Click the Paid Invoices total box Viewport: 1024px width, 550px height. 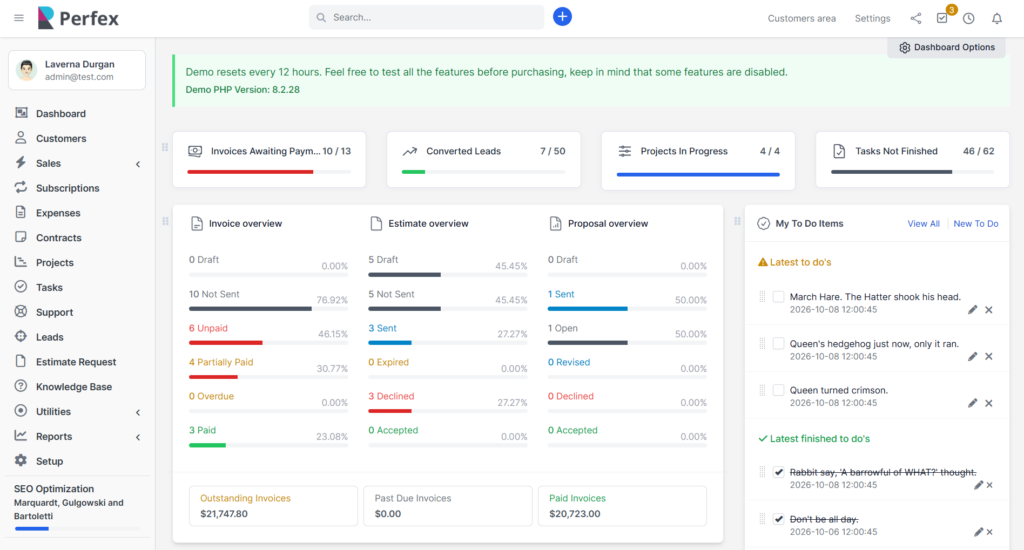point(622,506)
